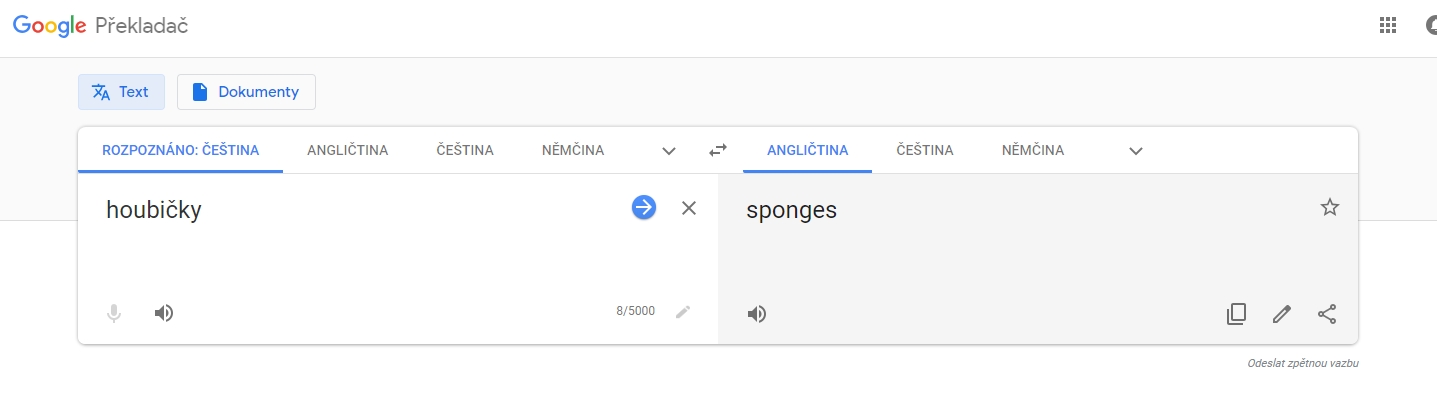Save translation with the star icon
Screen dimensions: 1437x407
(1329, 207)
